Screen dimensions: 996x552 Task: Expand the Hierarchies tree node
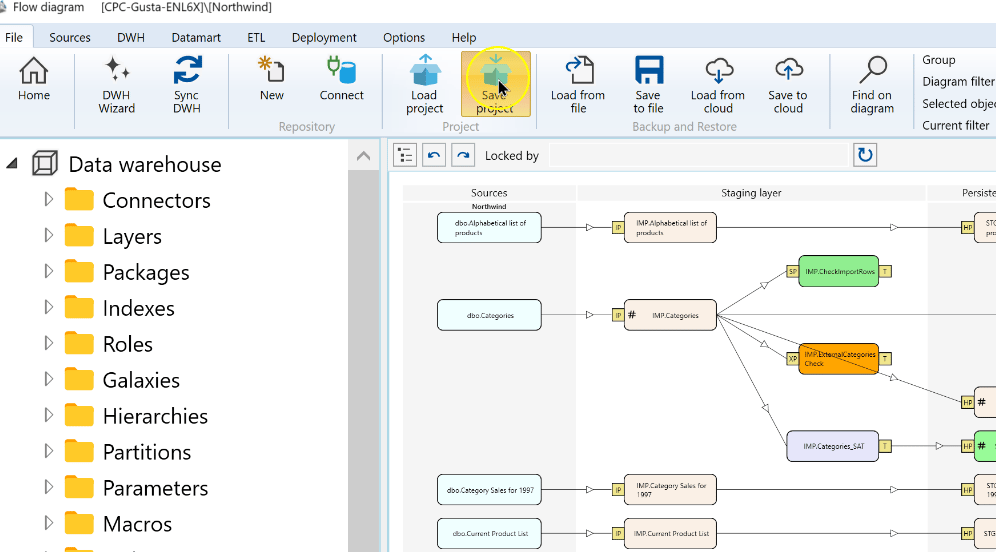point(48,415)
